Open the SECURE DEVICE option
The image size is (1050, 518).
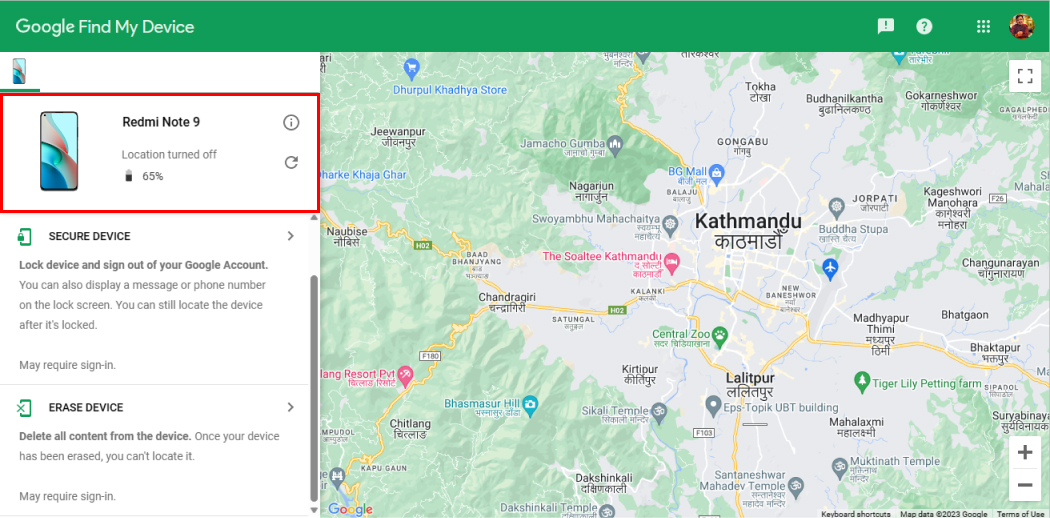tap(90, 236)
